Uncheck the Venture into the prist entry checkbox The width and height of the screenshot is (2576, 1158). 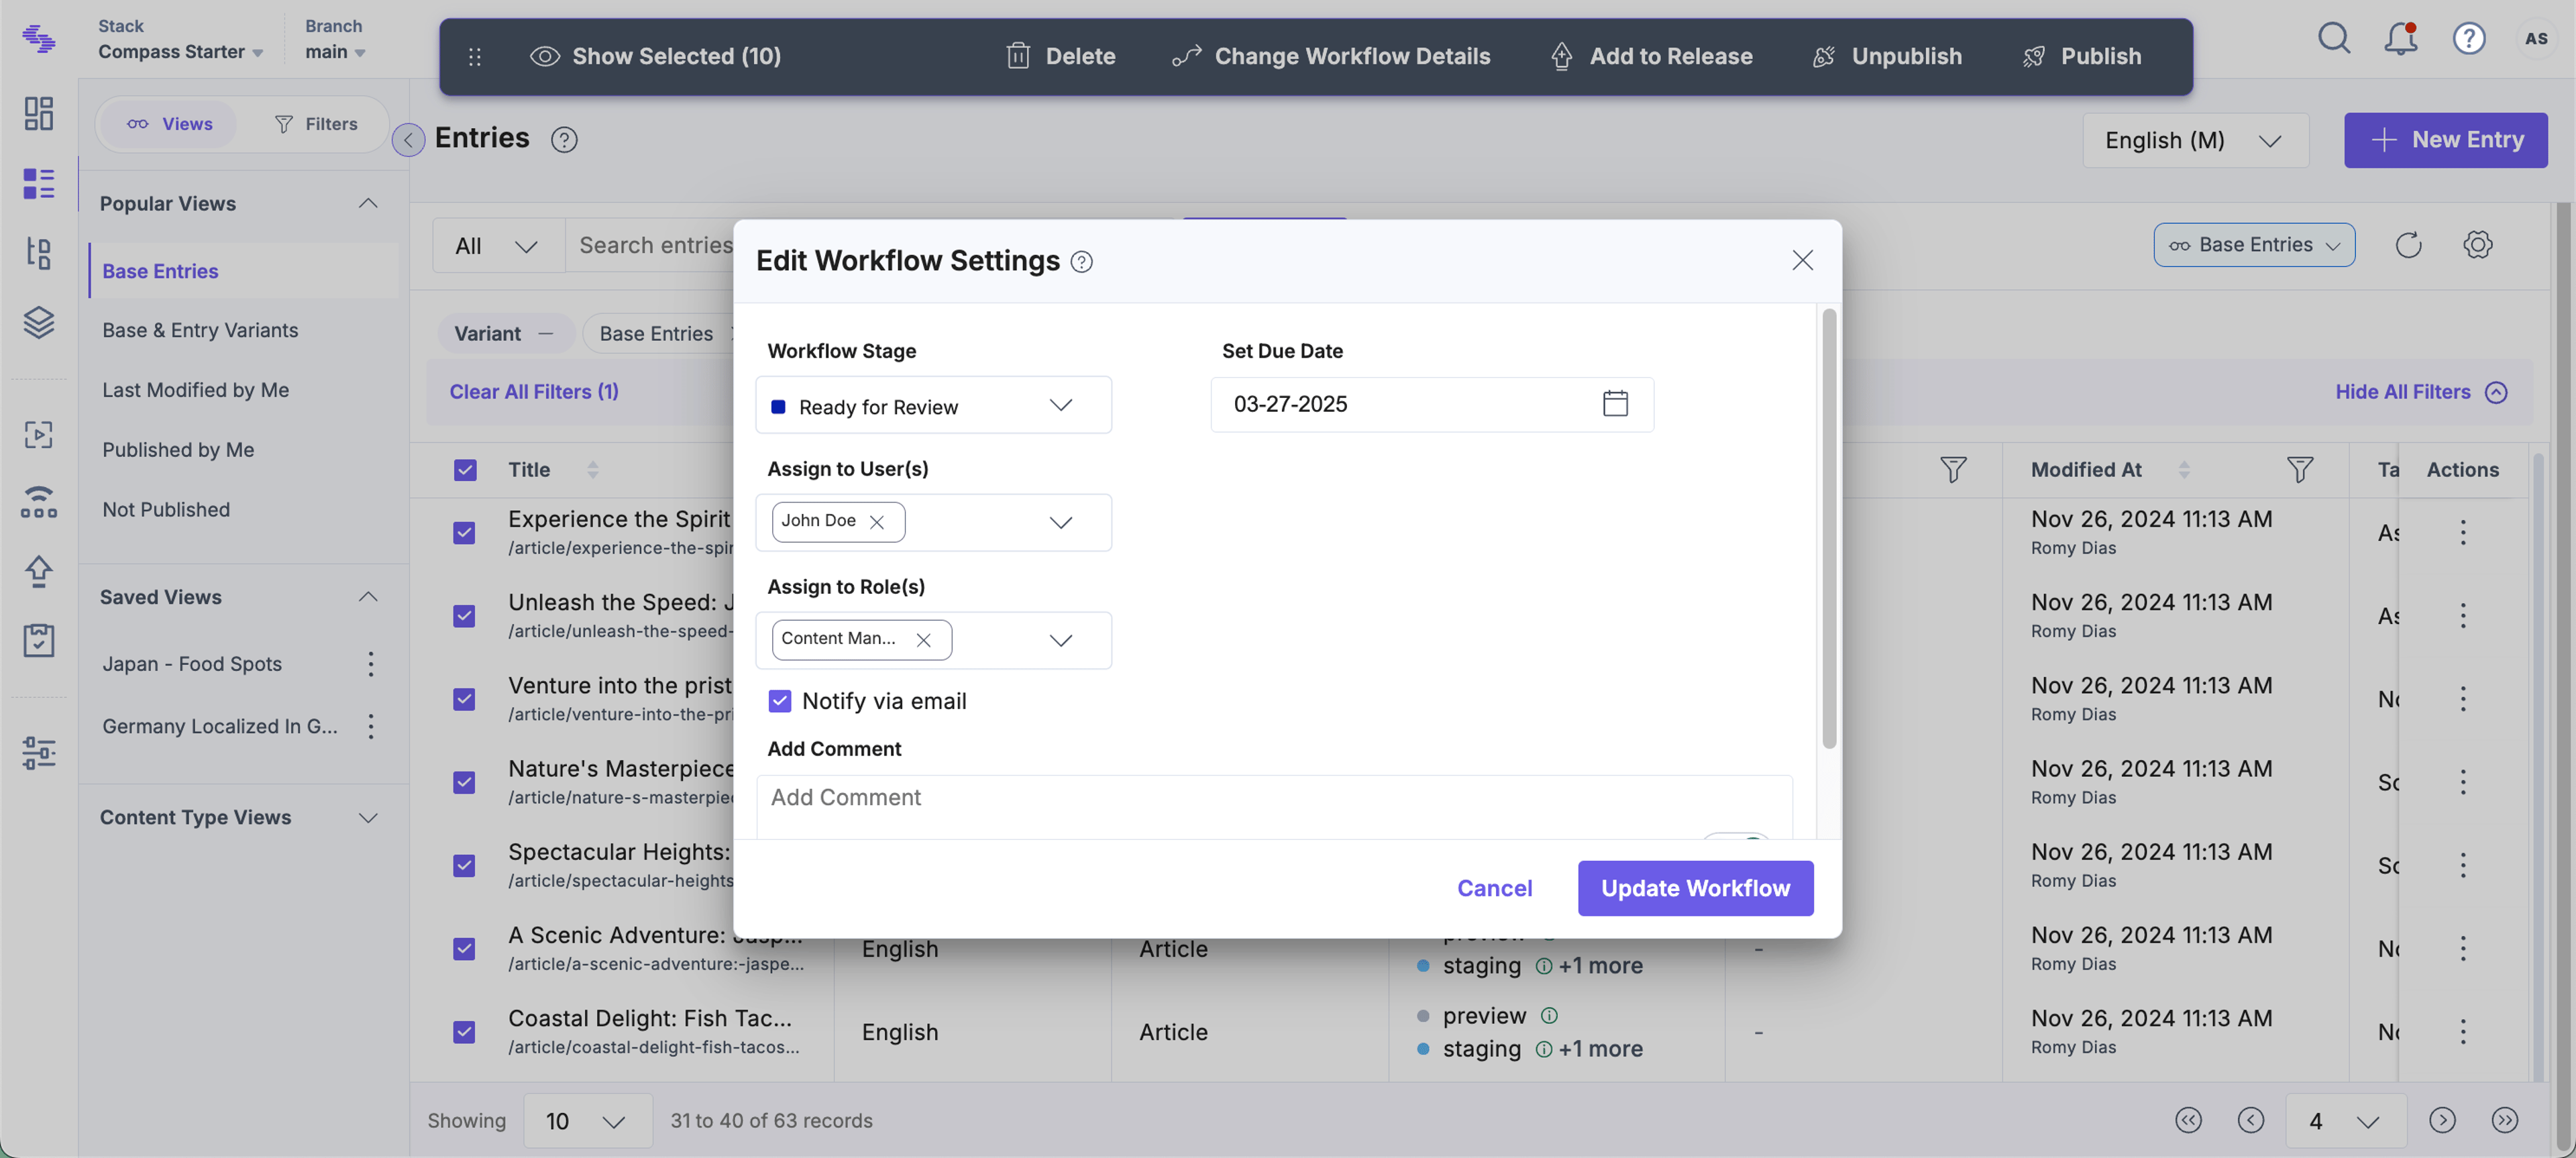pyautogui.click(x=464, y=698)
